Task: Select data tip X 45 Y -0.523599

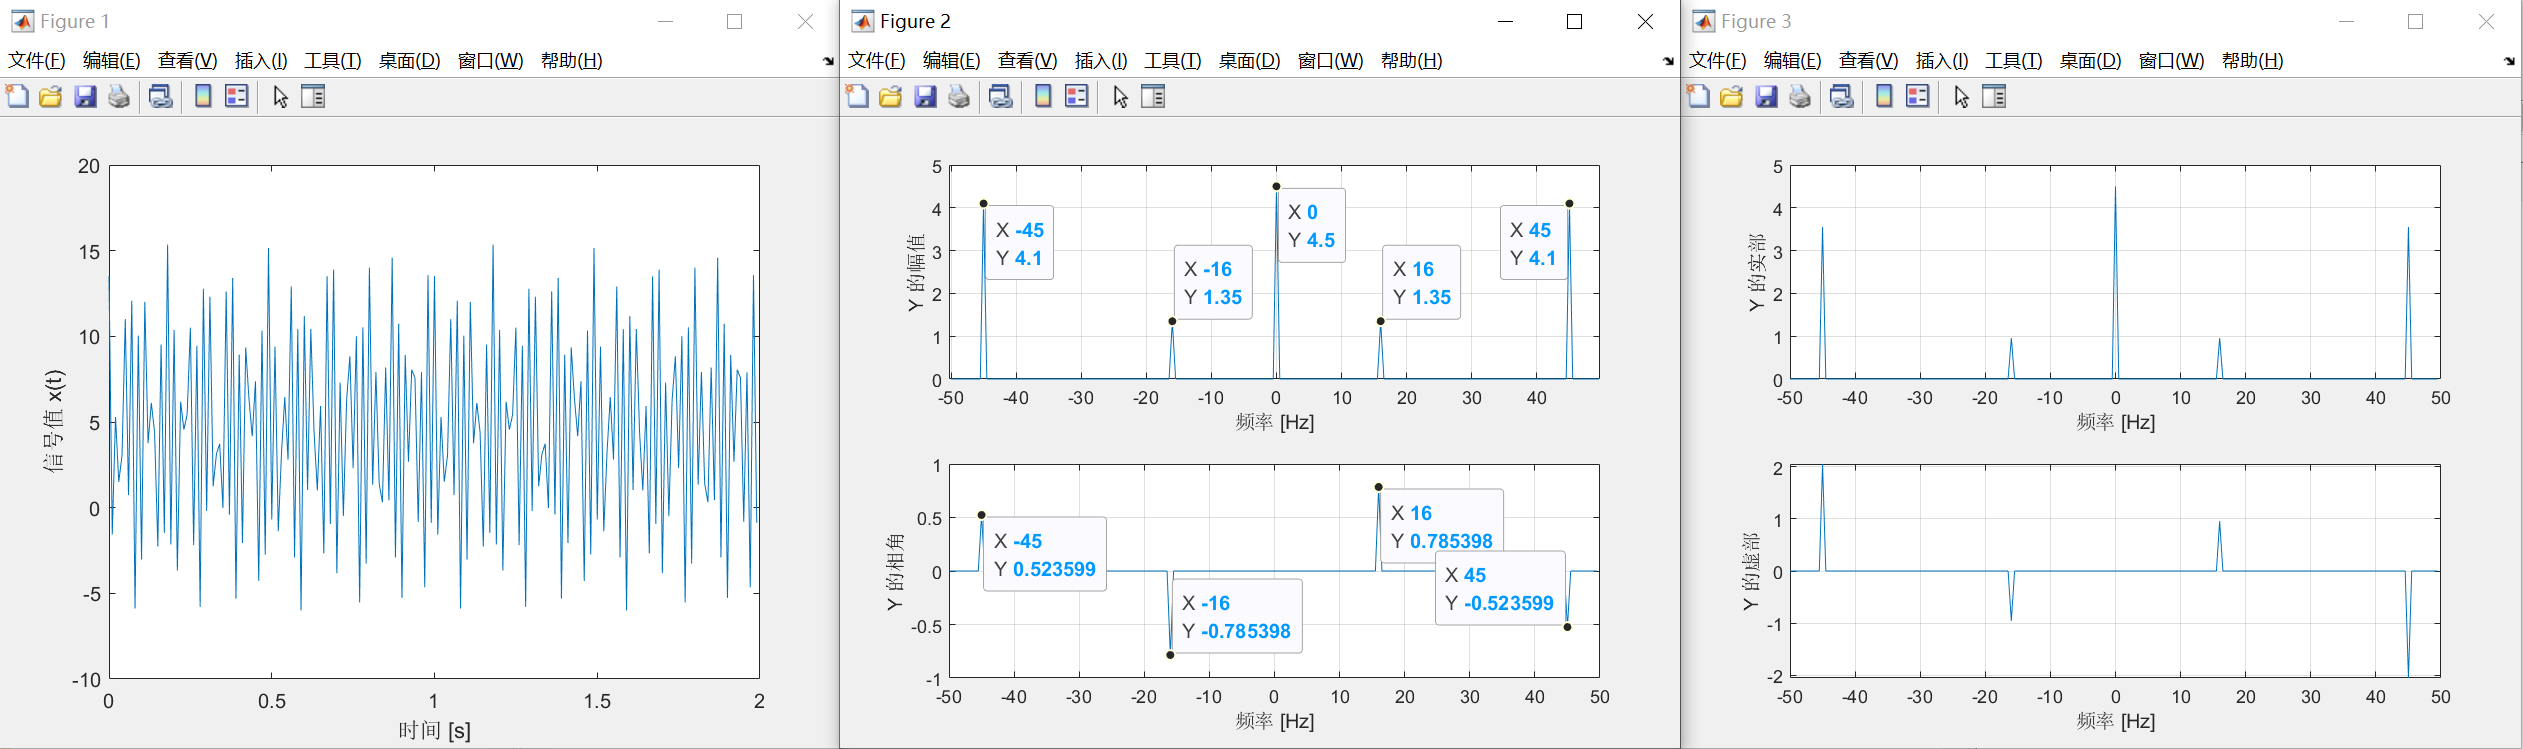Action: click(x=1500, y=588)
